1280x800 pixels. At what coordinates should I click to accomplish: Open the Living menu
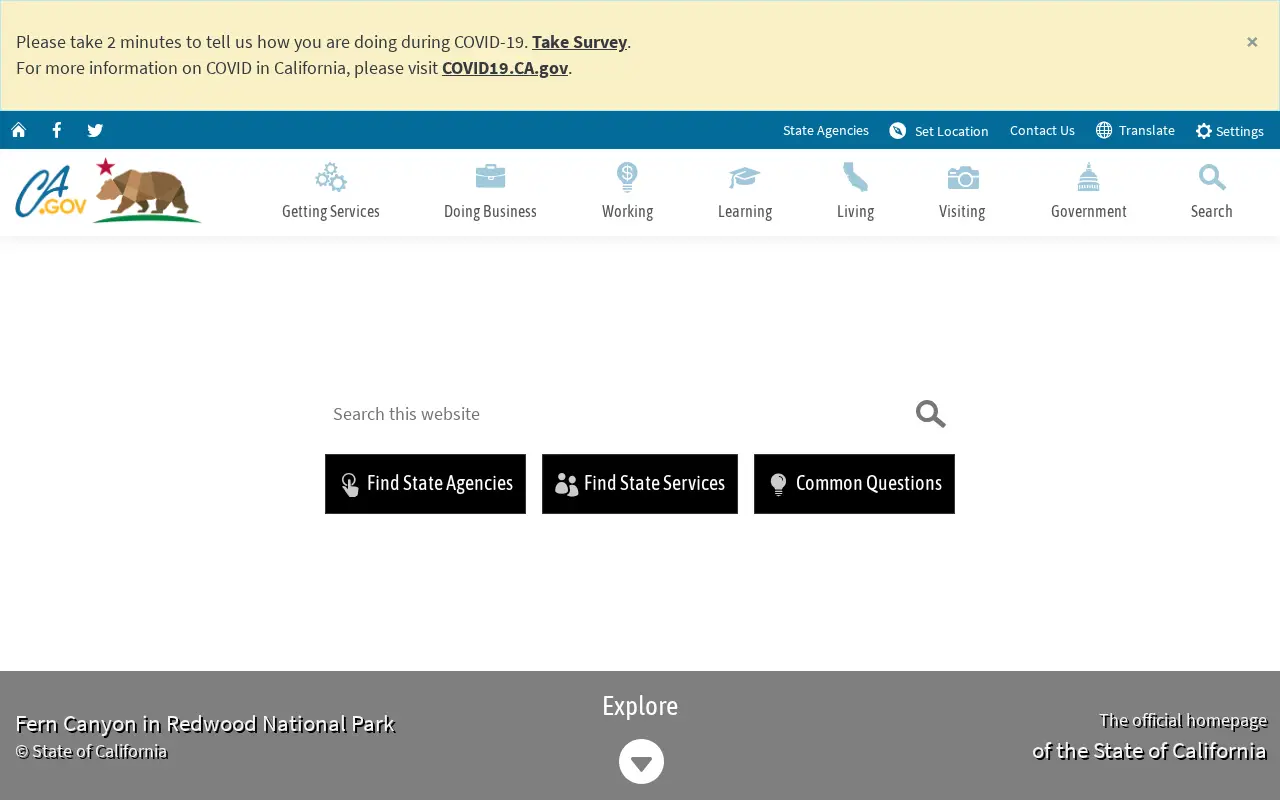pyautogui.click(x=855, y=192)
